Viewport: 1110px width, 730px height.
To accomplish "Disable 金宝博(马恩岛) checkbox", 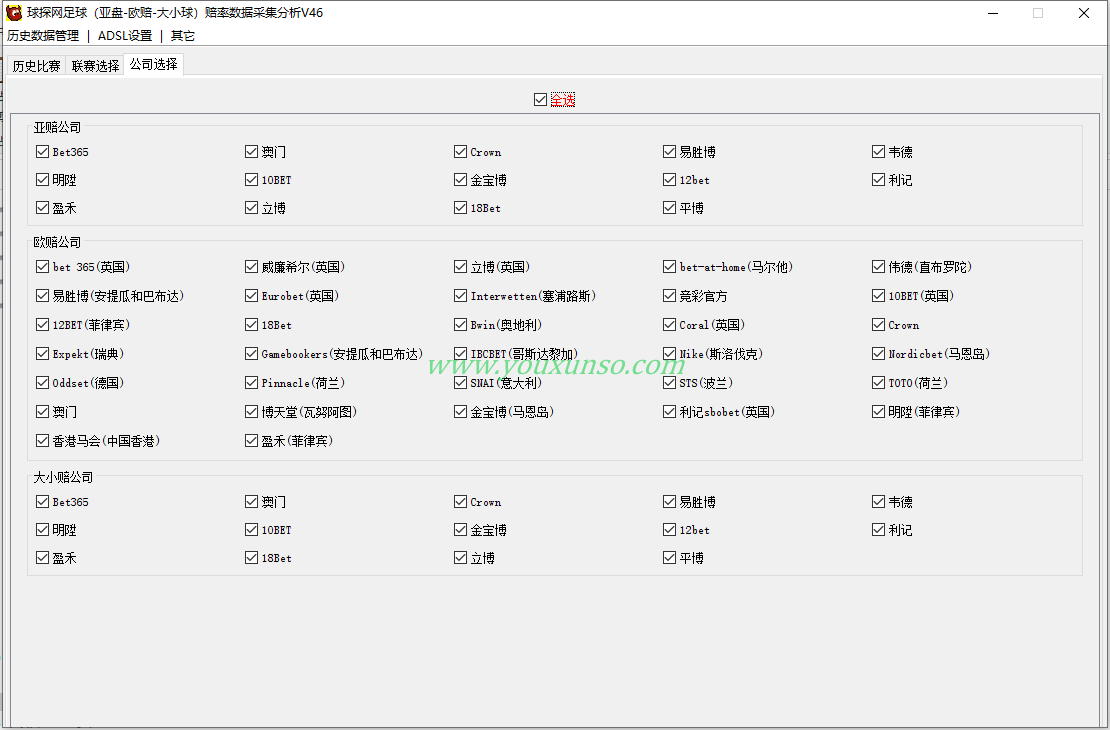I will [460, 411].
